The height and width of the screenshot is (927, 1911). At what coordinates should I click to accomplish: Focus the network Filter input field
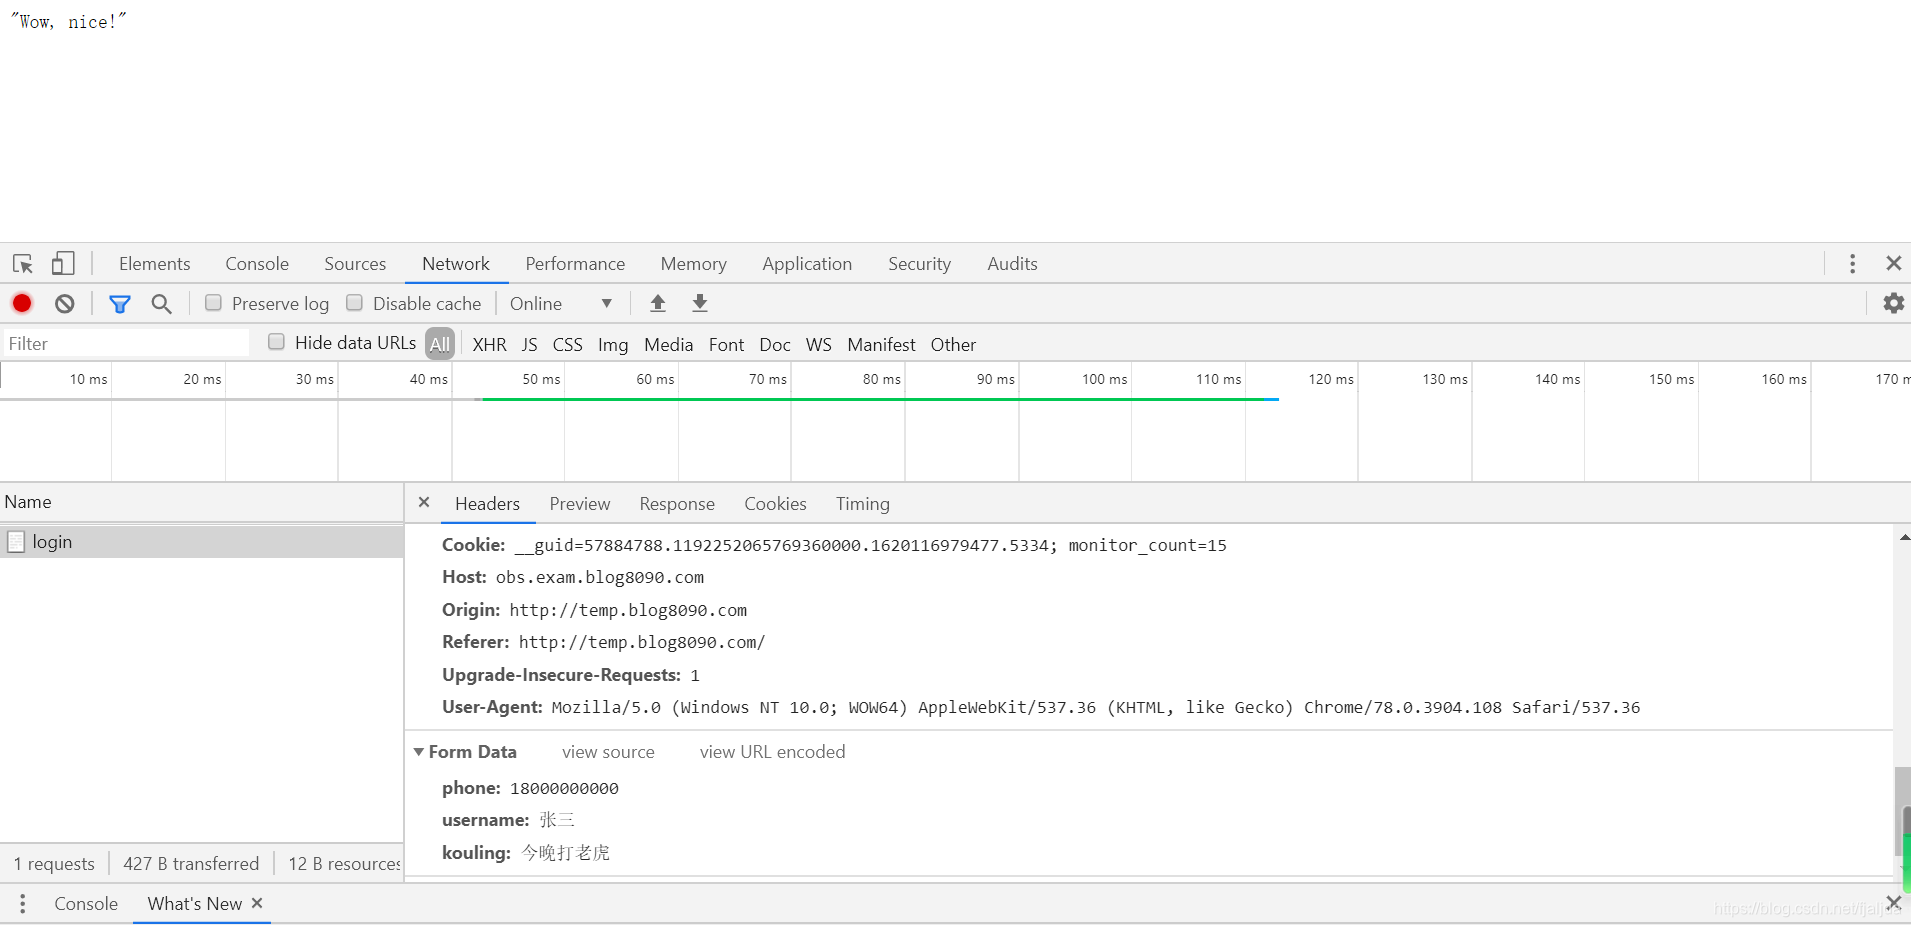tap(126, 344)
